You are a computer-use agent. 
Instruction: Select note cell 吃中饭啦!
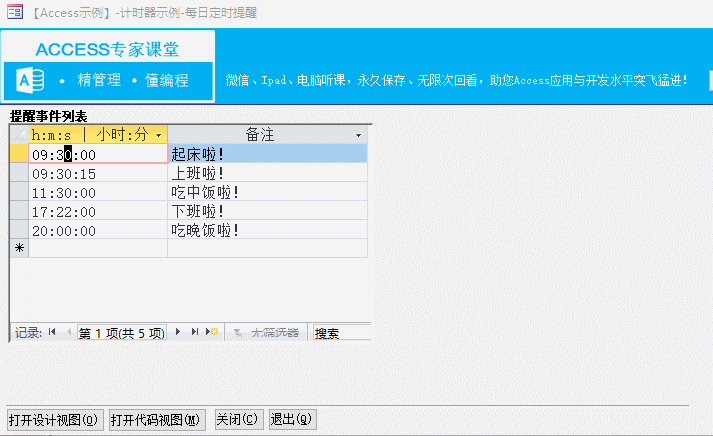(267, 192)
